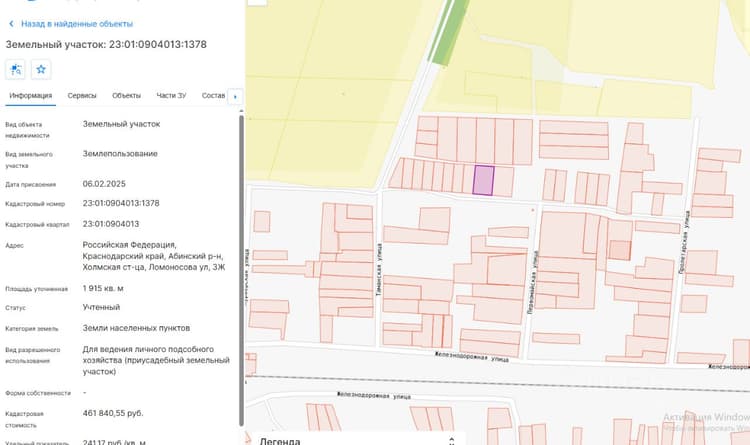Click the area value 1 915 кв. м
The image size is (750, 445).
(x=103, y=289)
